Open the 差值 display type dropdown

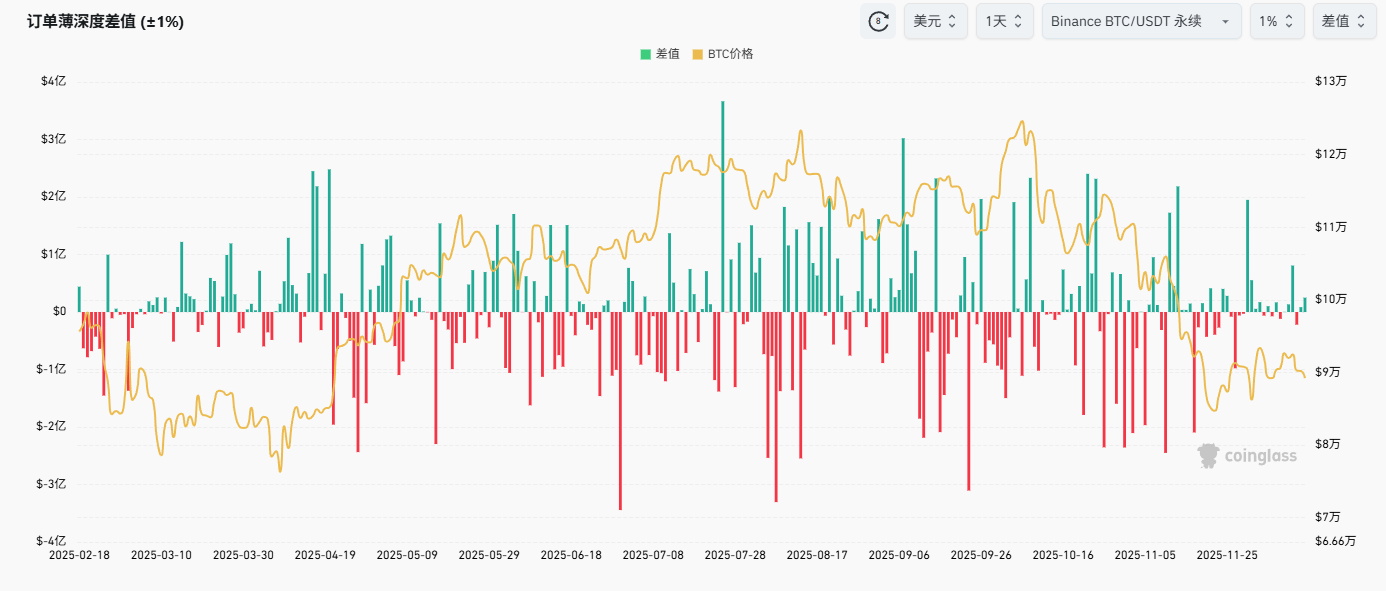point(1343,21)
